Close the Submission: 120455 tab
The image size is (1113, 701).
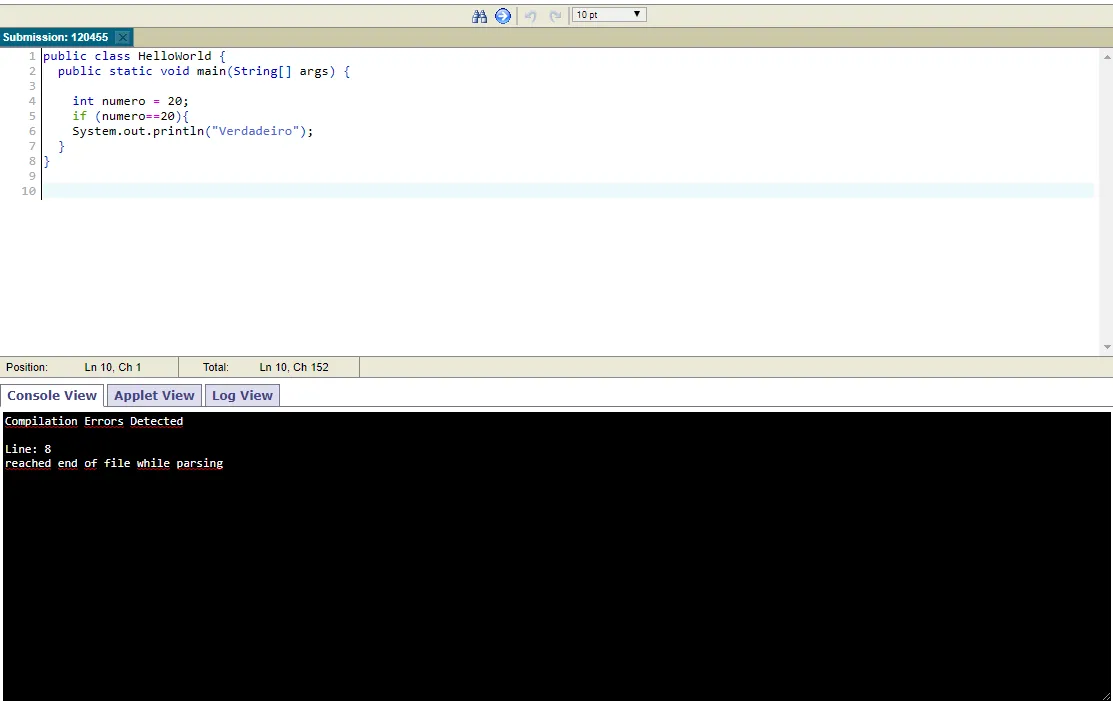[x=123, y=38]
